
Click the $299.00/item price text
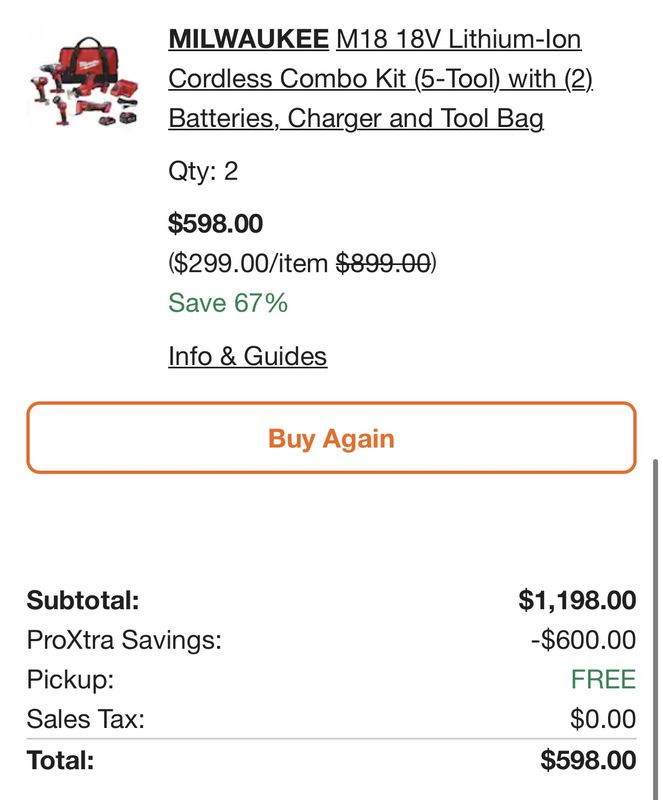tap(249, 263)
